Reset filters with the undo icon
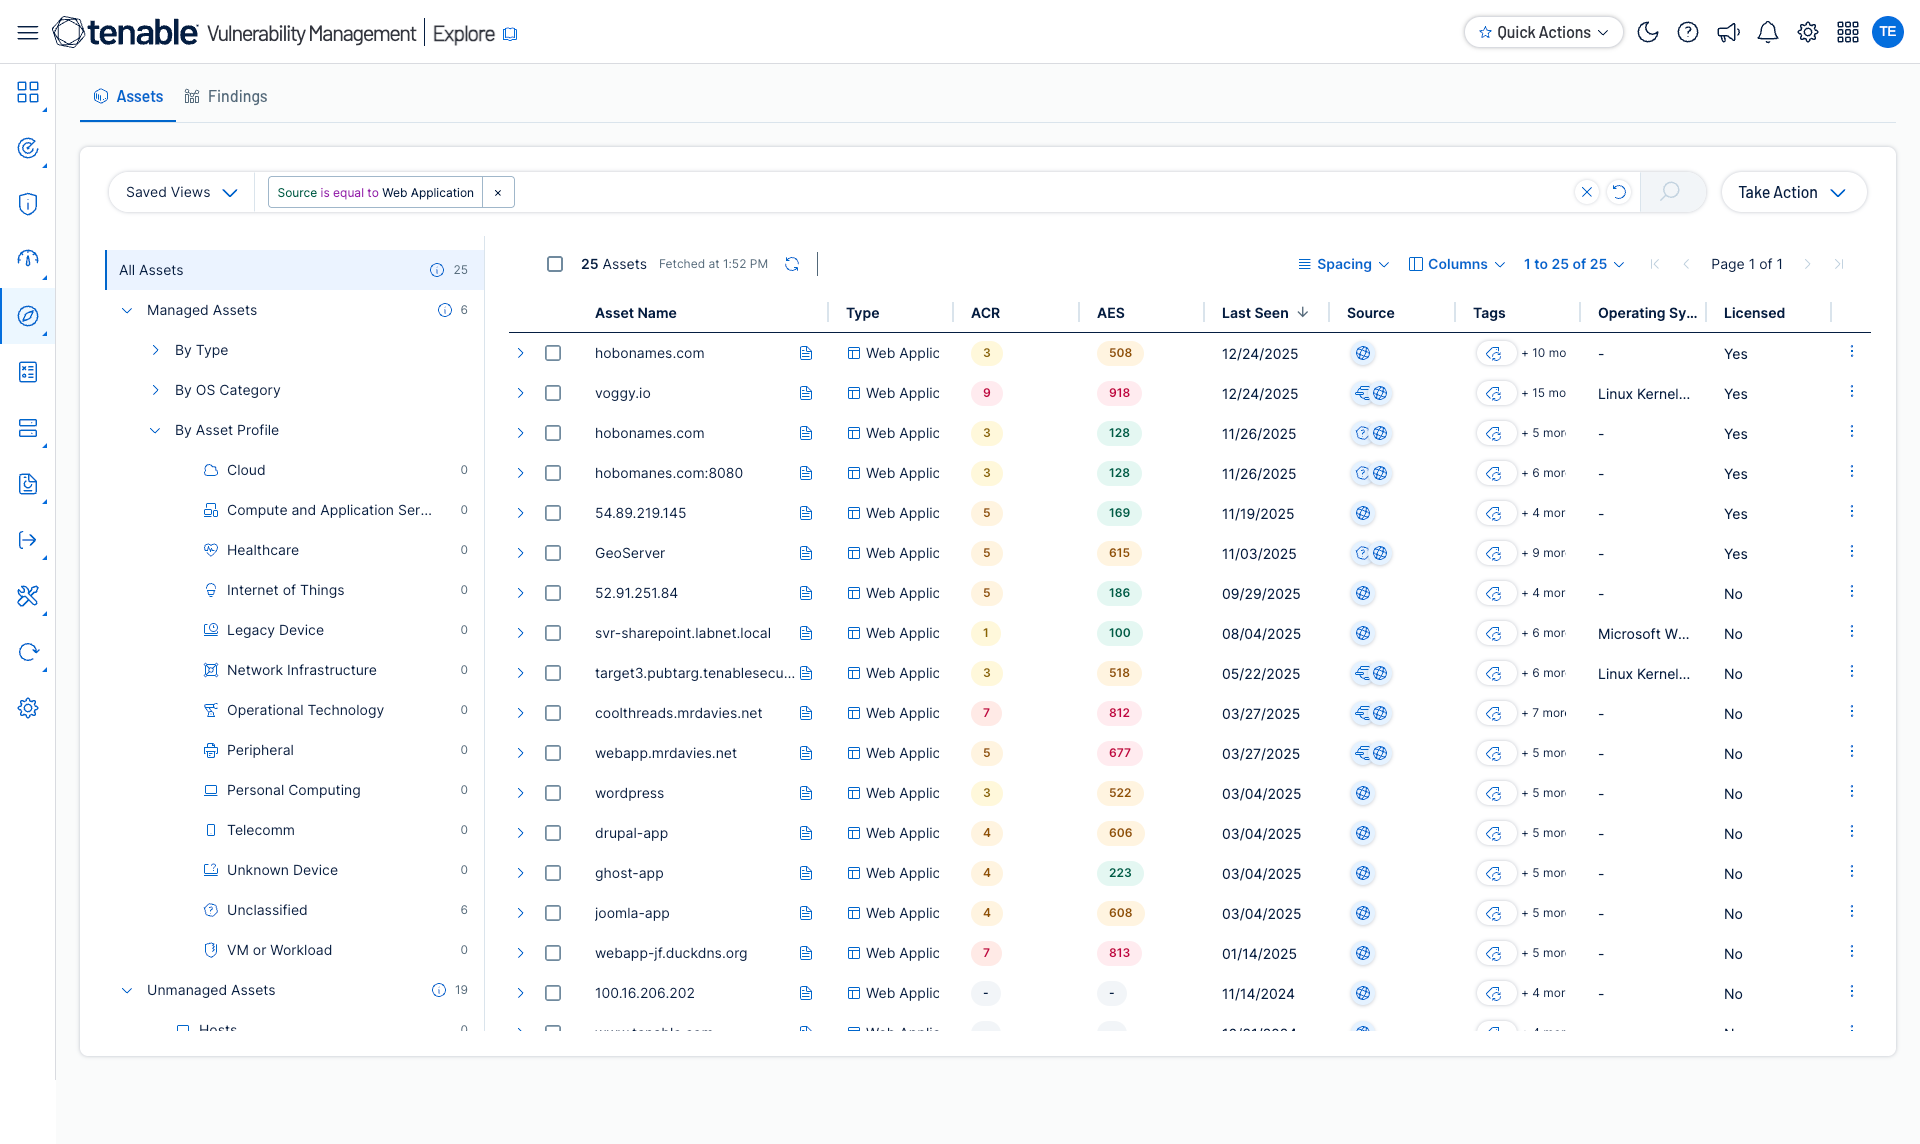1920x1144 pixels. point(1619,192)
